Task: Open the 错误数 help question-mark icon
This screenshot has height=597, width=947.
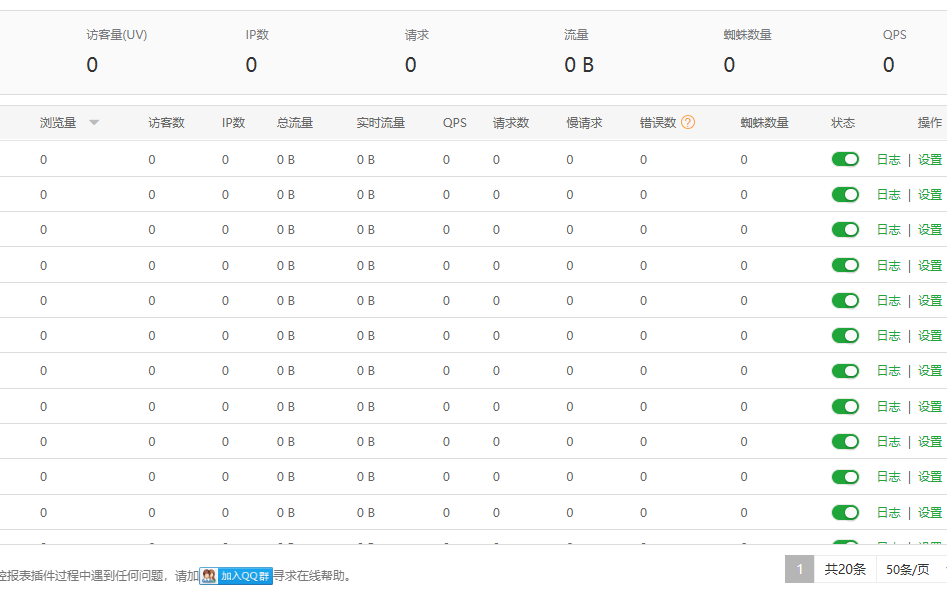Action: point(688,123)
